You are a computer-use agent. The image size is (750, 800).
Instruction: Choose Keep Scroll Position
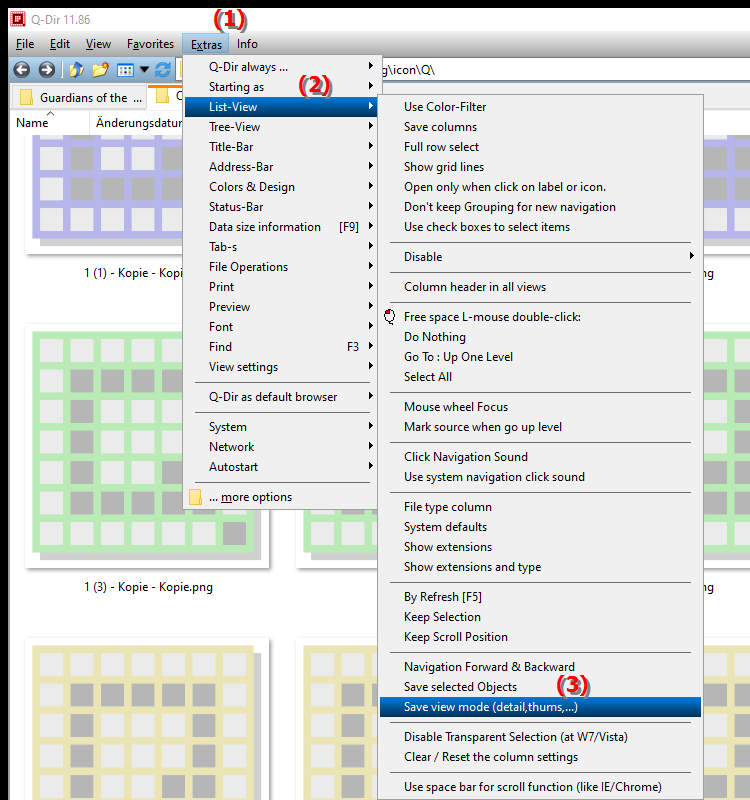[x=540, y=637]
